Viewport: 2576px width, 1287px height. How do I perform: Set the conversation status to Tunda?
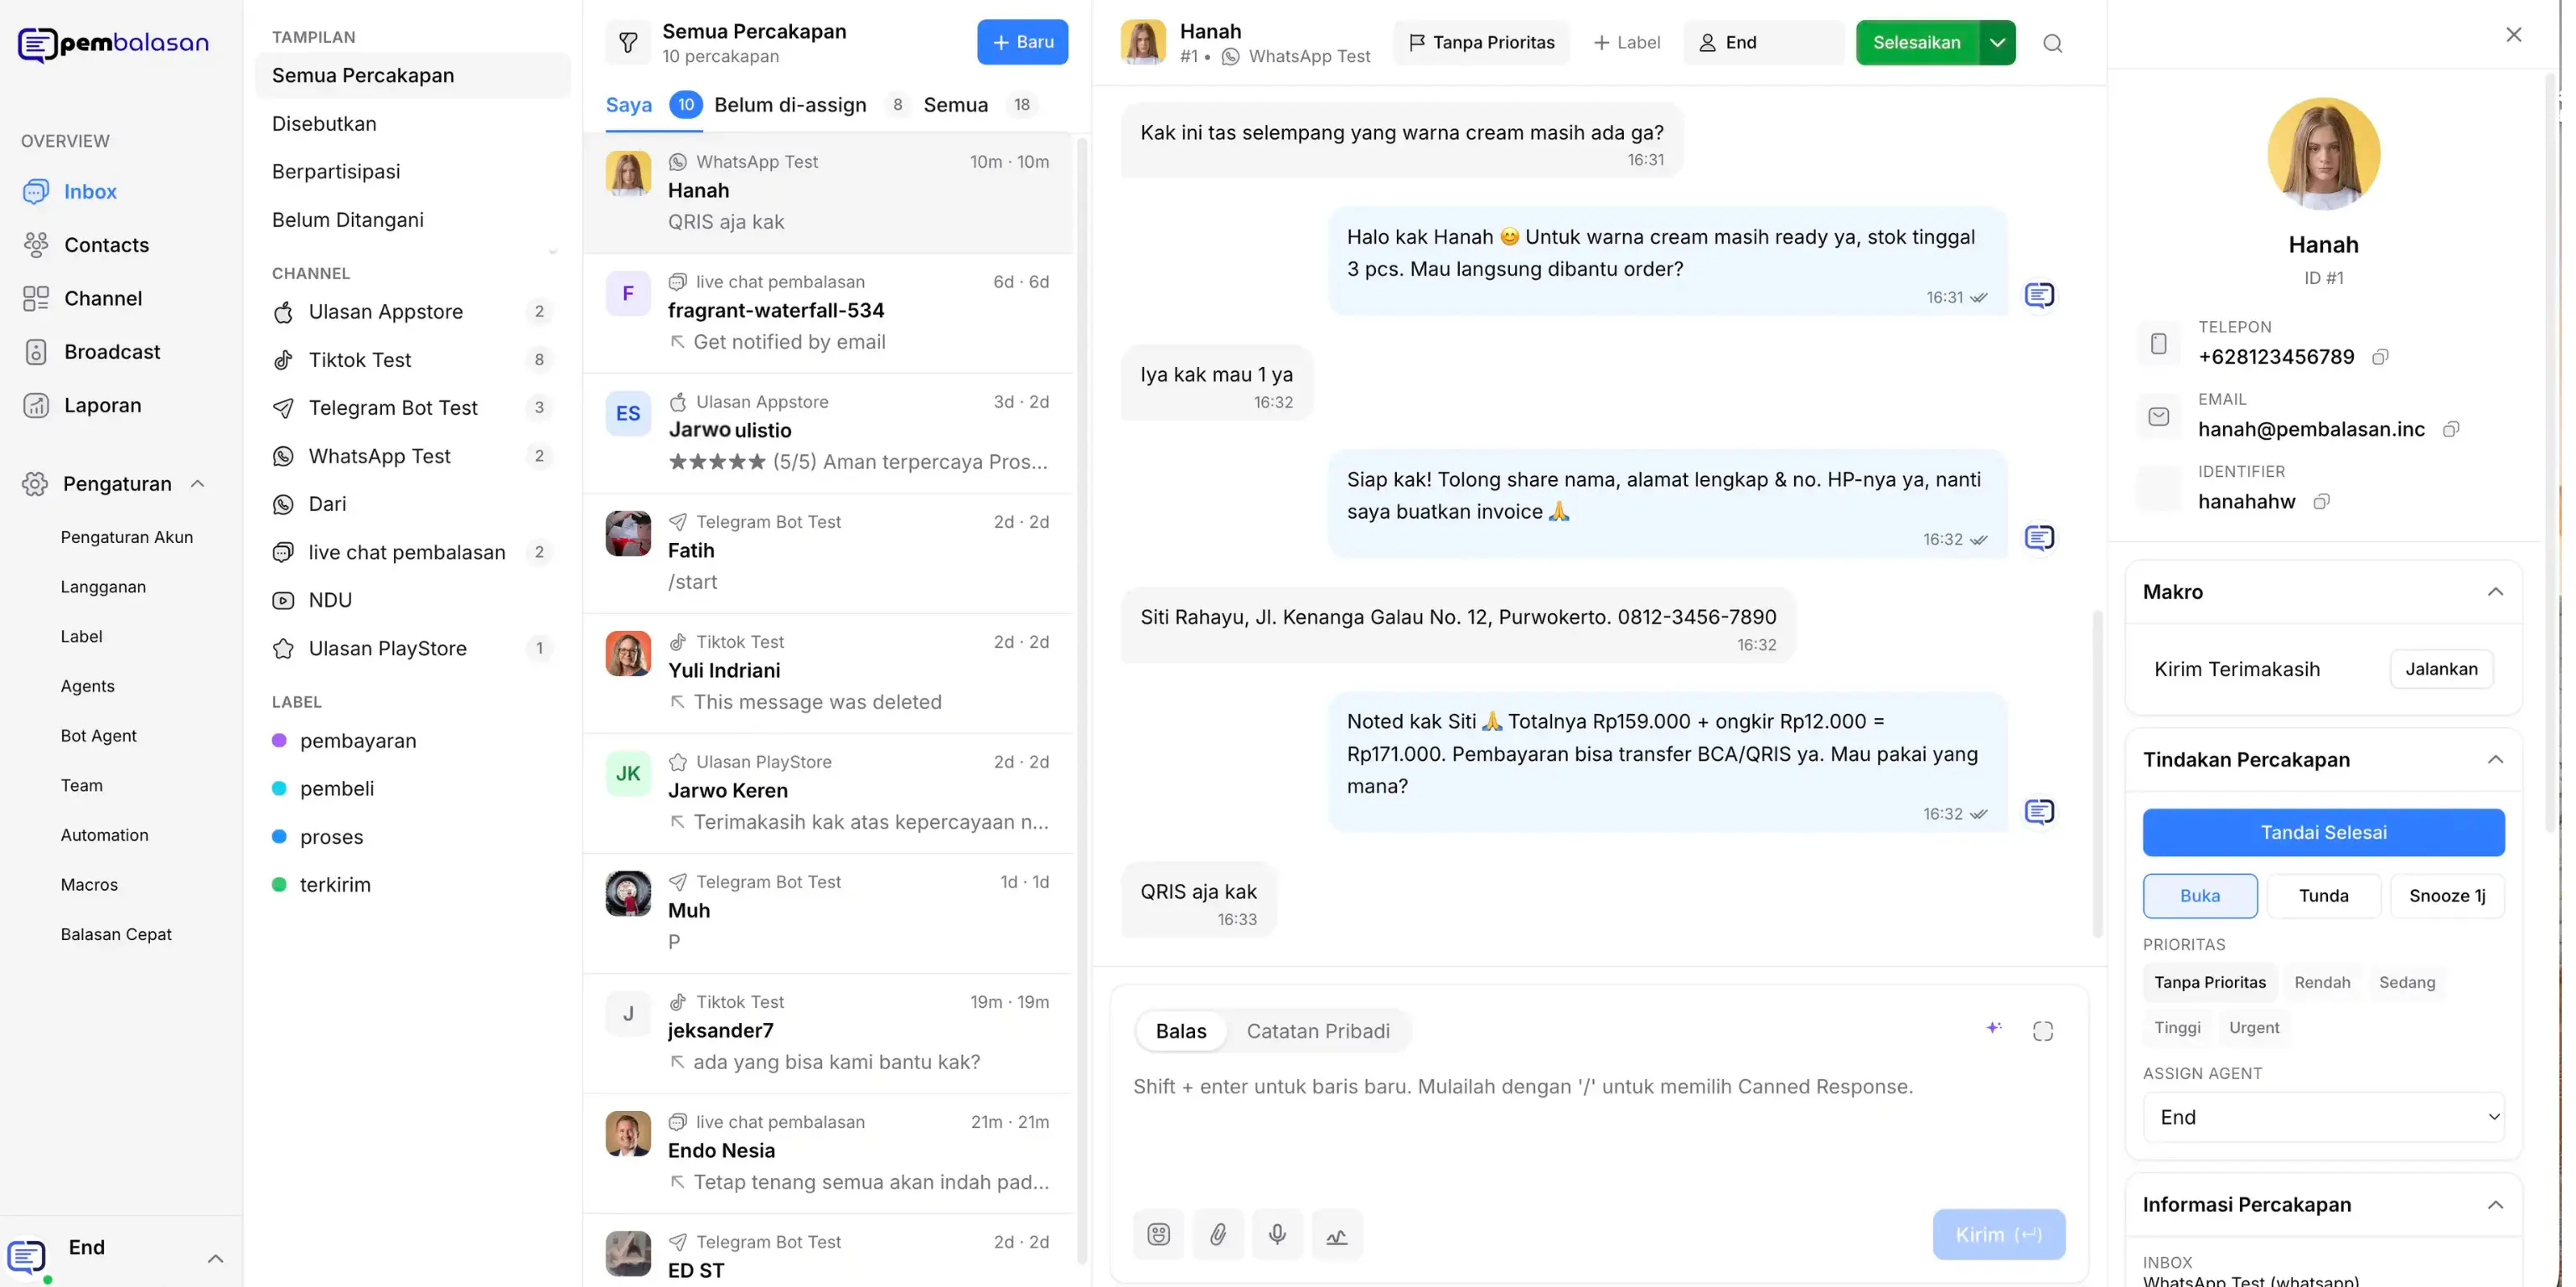click(2323, 896)
